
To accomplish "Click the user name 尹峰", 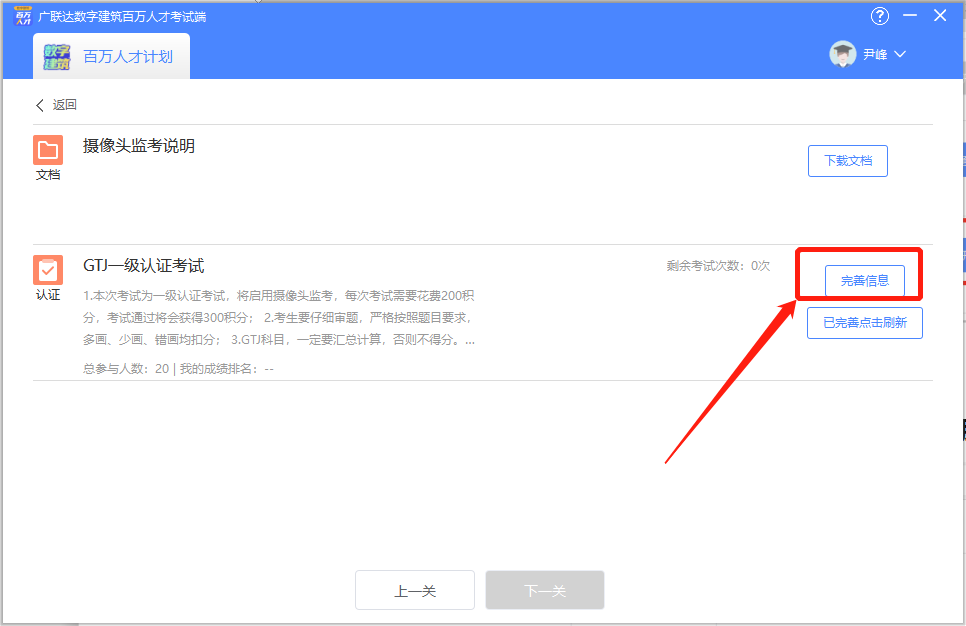I will pos(875,54).
